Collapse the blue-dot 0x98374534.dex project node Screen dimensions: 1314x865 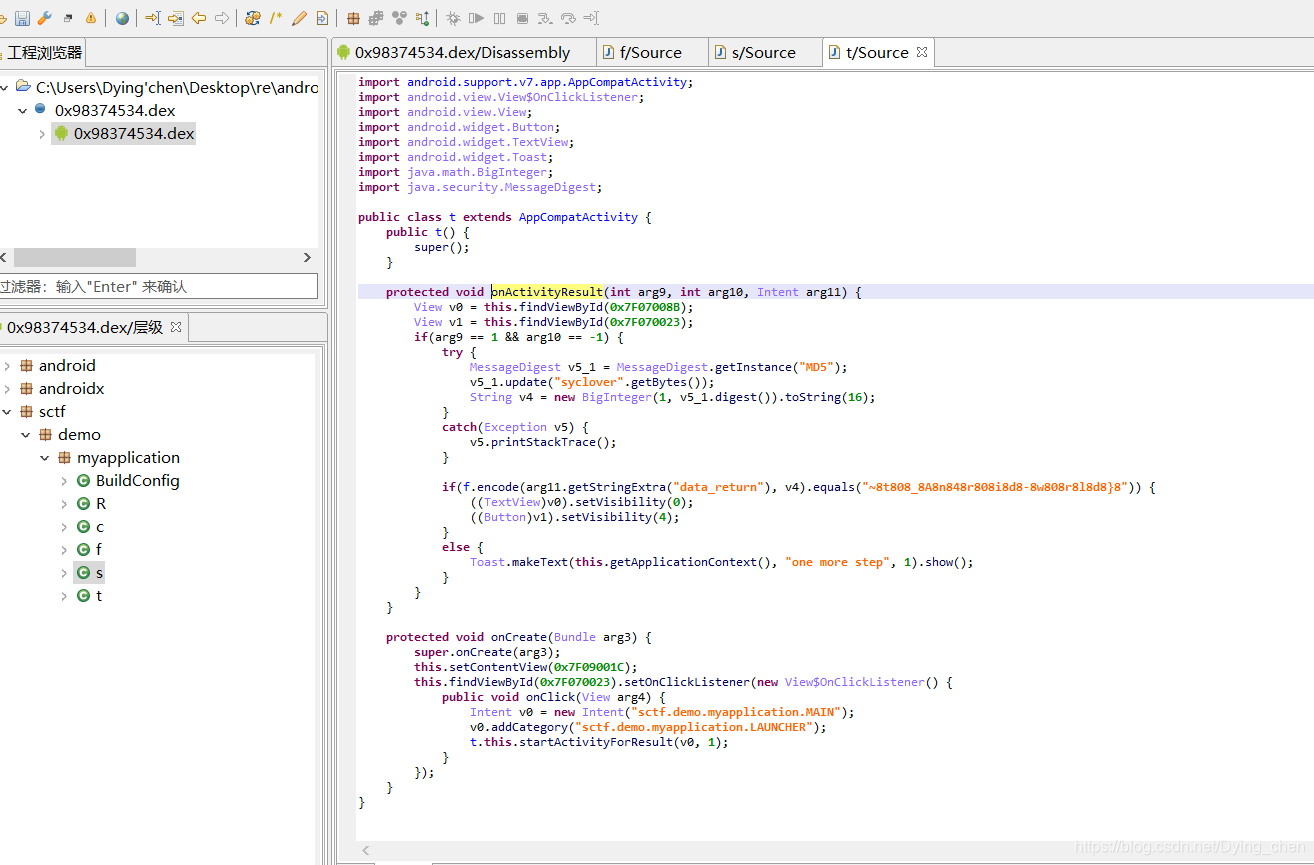(x=23, y=110)
